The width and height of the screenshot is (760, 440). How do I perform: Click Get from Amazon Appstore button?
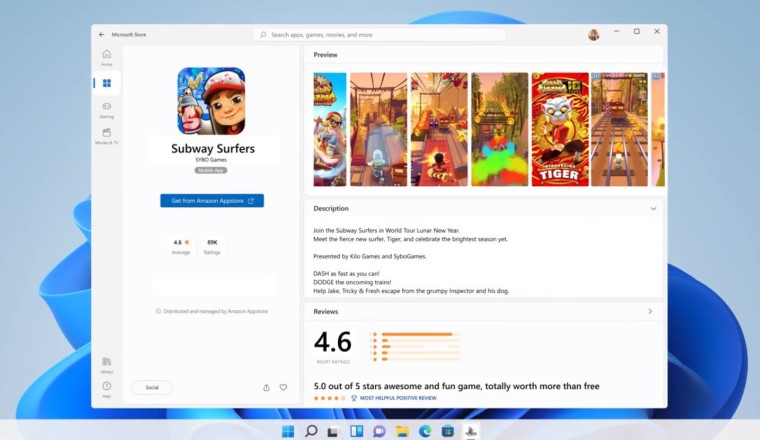(x=212, y=201)
